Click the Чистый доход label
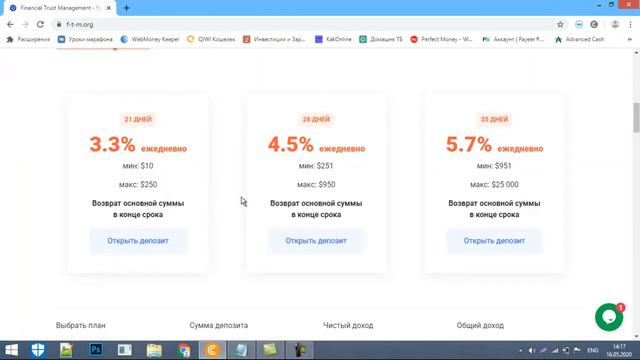The image size is (640, 360). 348,325
